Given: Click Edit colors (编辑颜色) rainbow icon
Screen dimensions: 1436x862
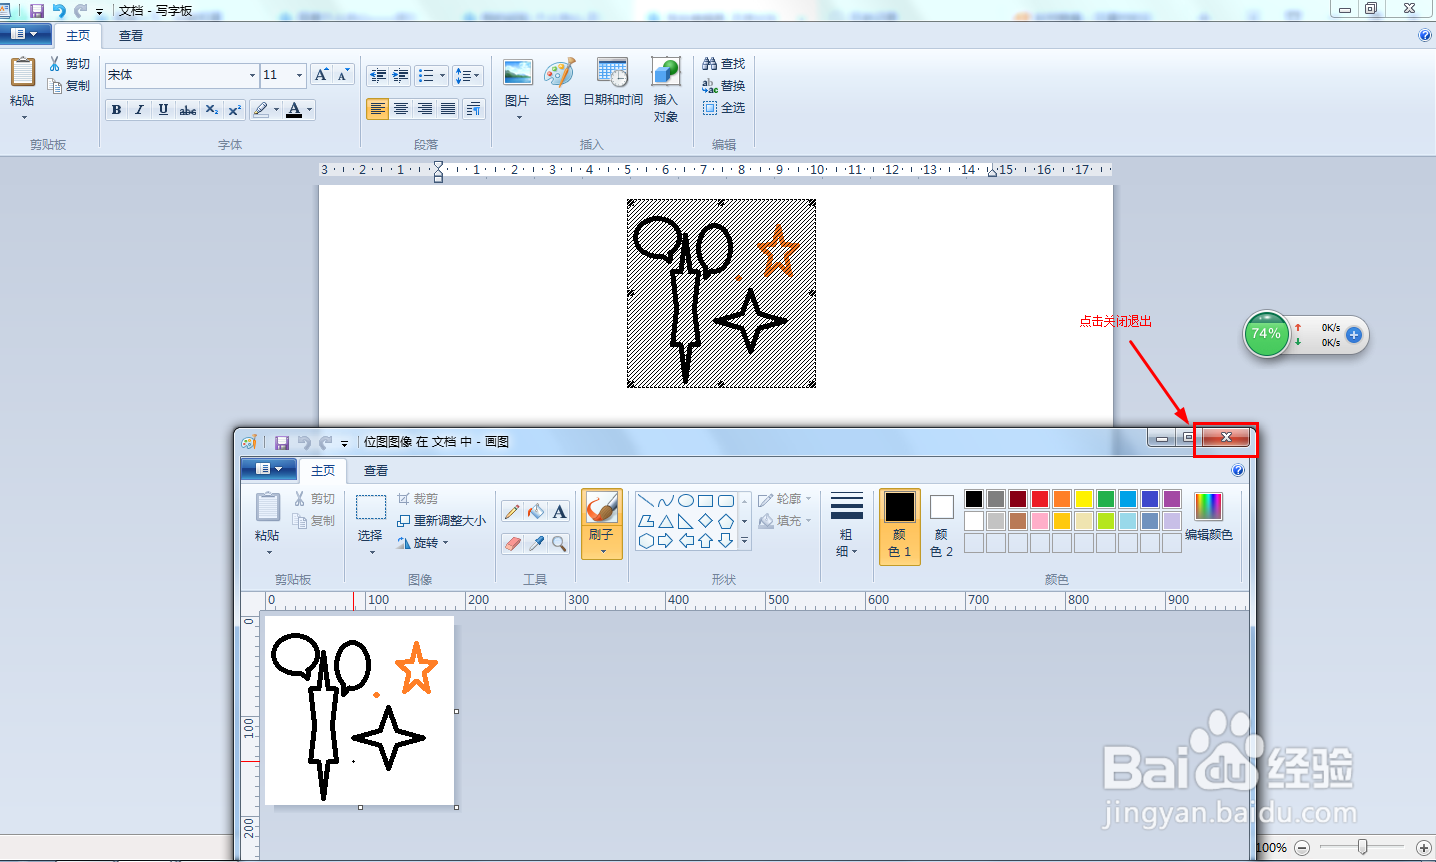Looking at the screenshot, I should click(1209, 506).
